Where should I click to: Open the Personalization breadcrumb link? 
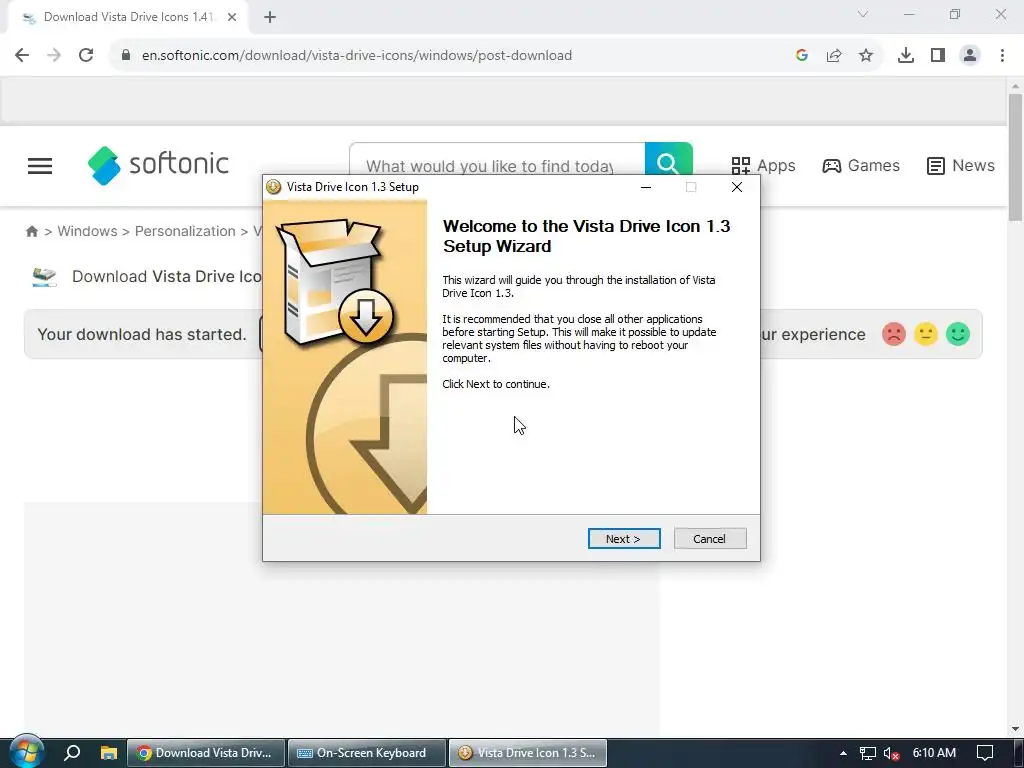(185, 231)
